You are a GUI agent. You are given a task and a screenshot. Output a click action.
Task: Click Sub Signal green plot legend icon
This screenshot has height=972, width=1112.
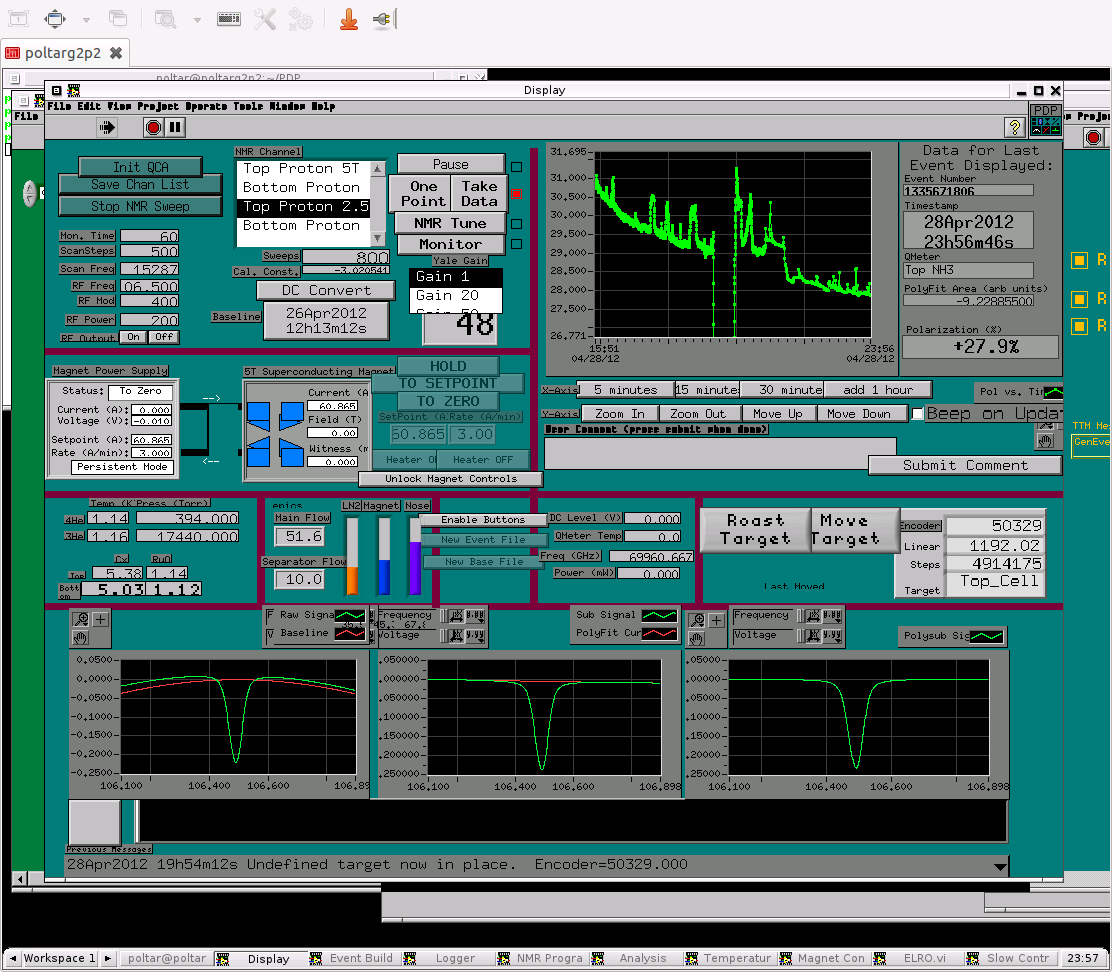pos(659,615)
